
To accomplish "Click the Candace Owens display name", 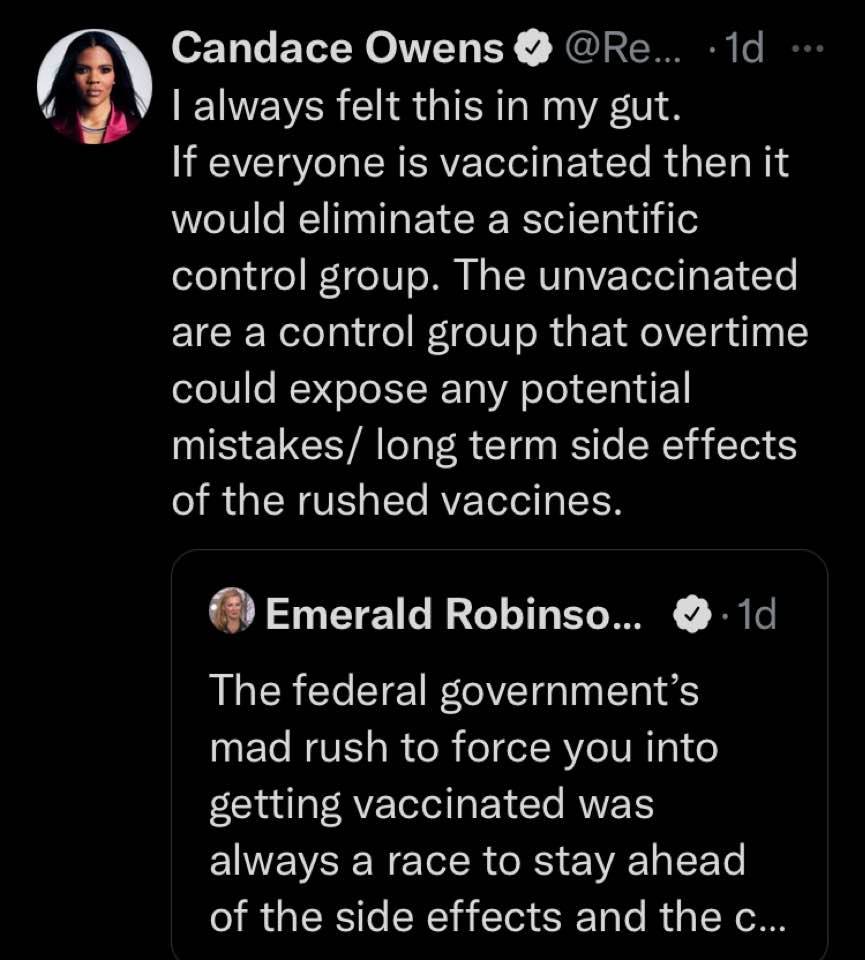I will point(337,49).
